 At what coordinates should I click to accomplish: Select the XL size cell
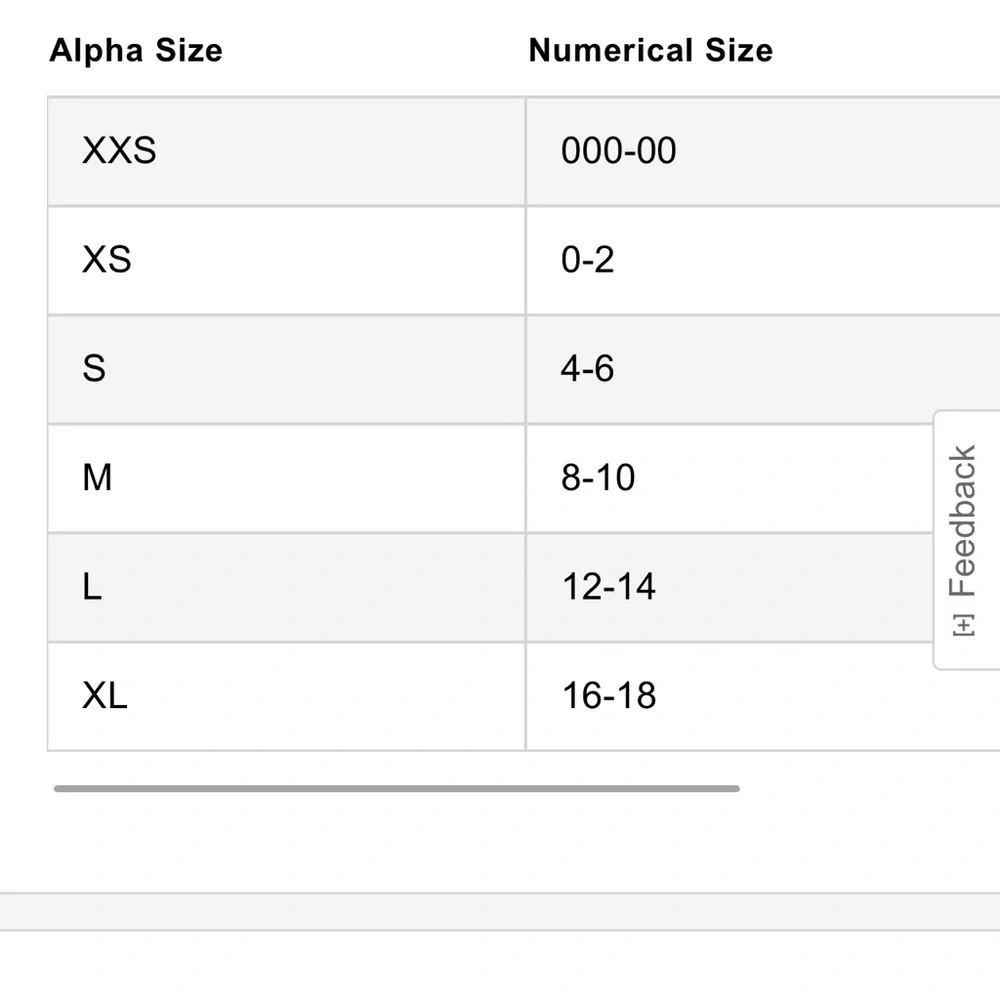point(105,696)
